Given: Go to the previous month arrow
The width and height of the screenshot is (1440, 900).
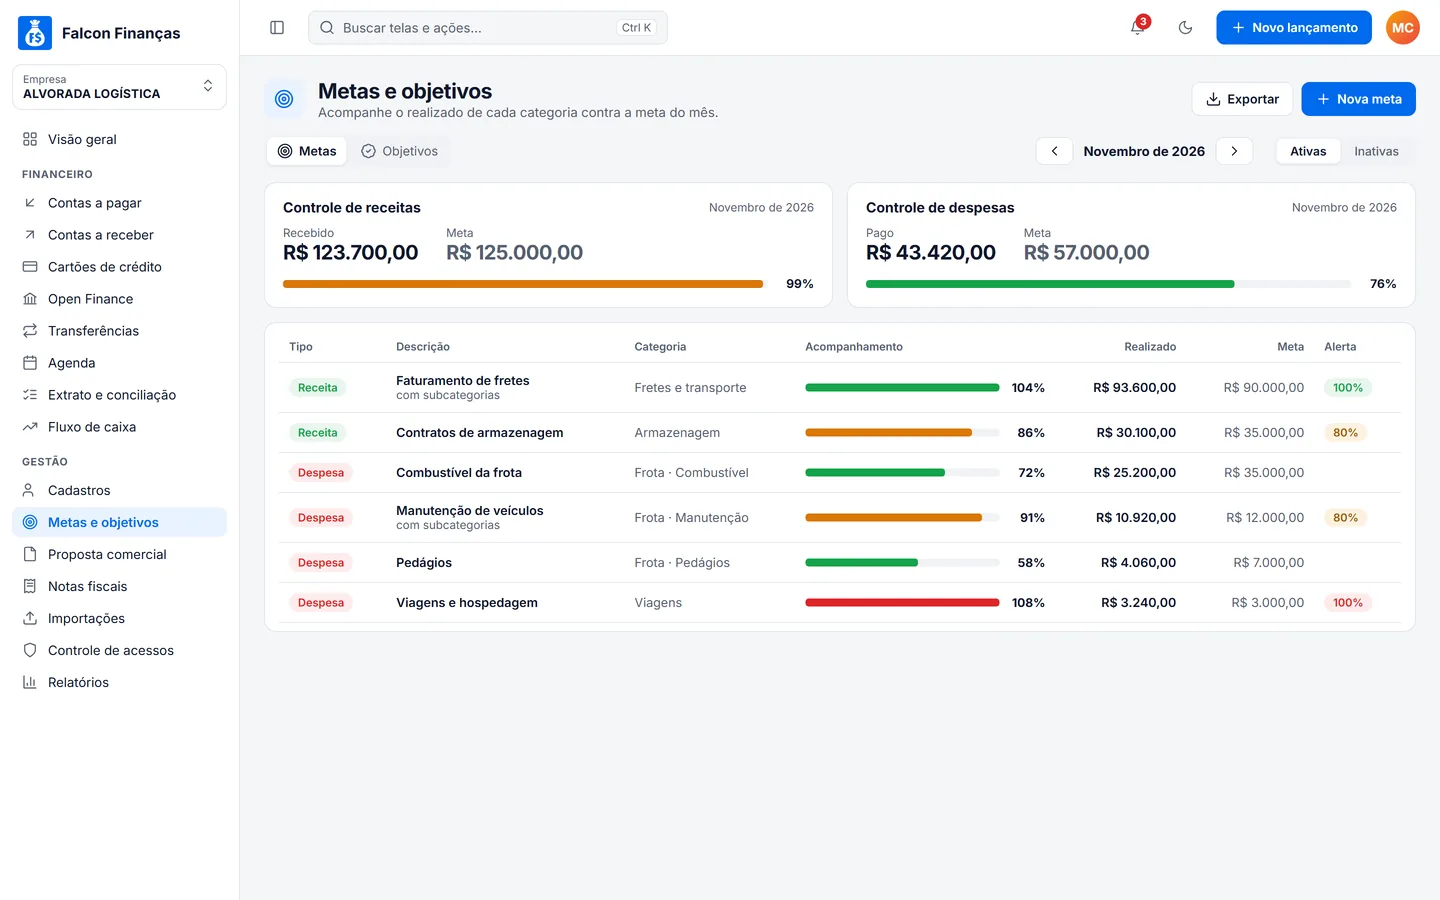Looking at the screenshot, I should (1054, 151).
